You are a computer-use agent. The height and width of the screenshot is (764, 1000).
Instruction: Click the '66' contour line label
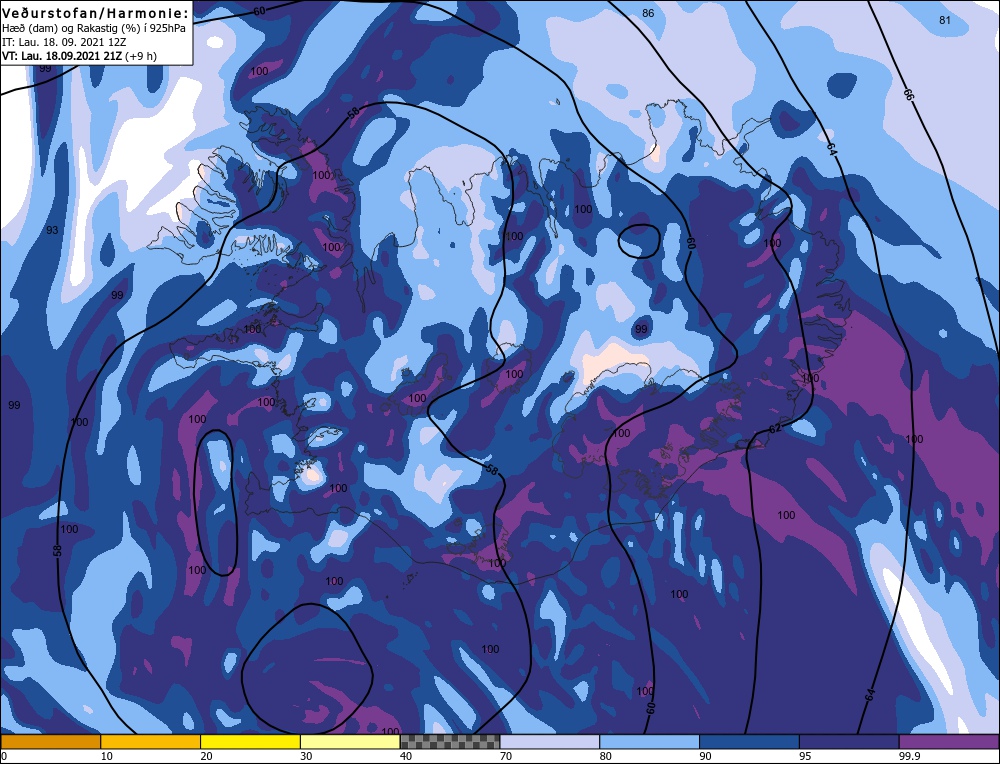[909, 95]
